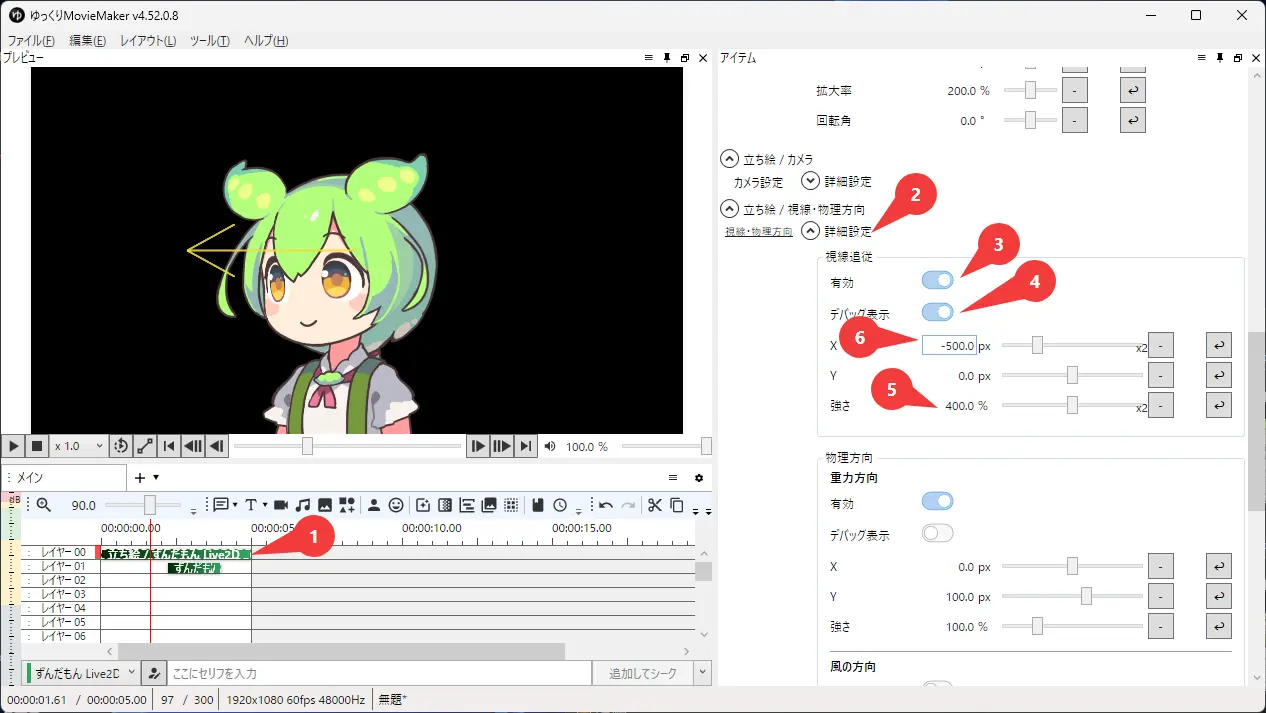The width and height of the screenshot is (1266, 713).
Task: Open the playback speed x 1.0 dropdown
Action: [79, 446]
